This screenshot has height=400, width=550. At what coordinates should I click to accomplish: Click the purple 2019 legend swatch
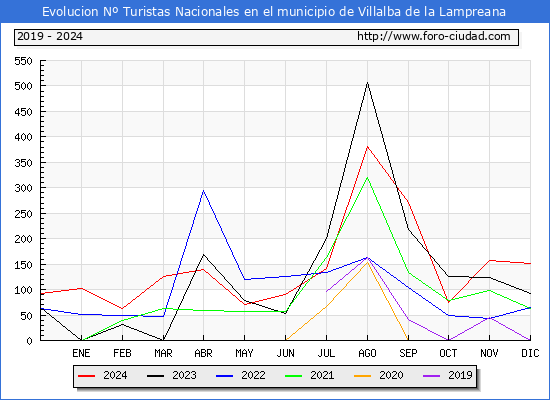coord(431,376)
